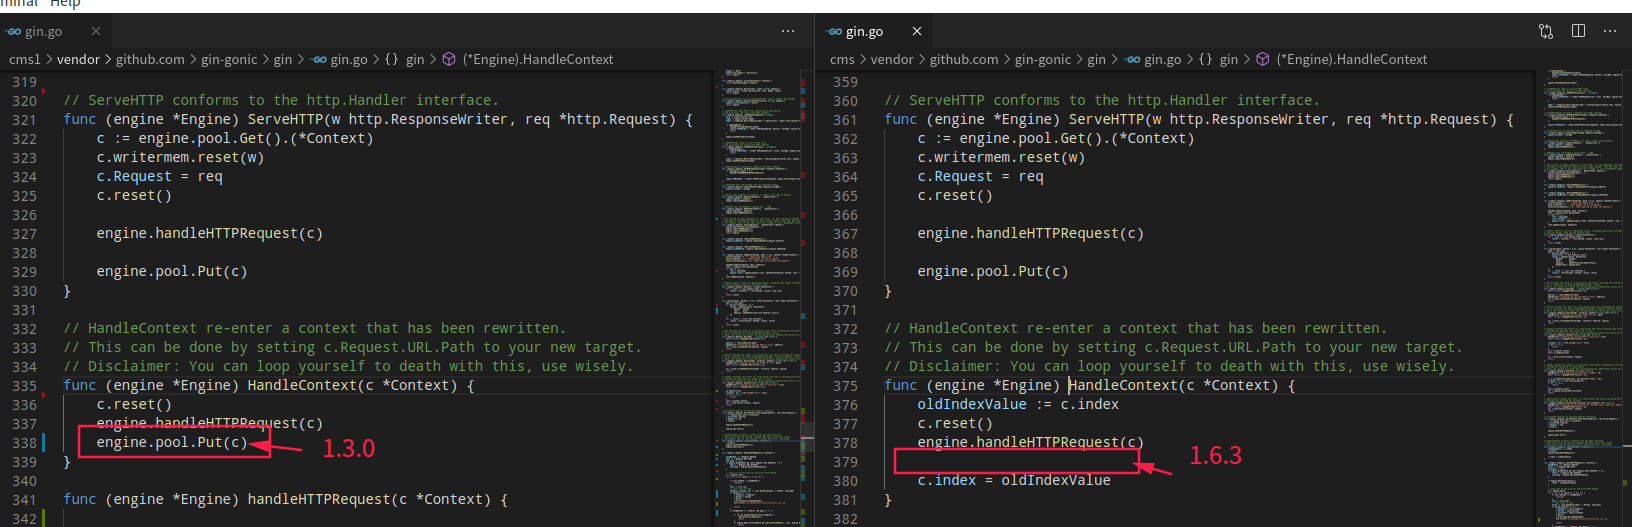
Task: Click the Disclaimer comment on line 334 left
Action: point(348,366)
